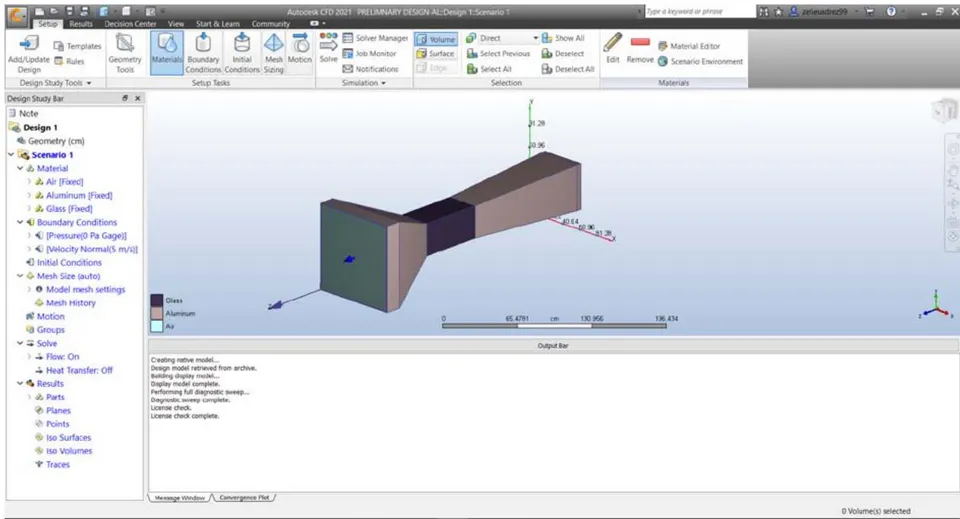Click Deselect in Selection panel

[x=563, y=54]
